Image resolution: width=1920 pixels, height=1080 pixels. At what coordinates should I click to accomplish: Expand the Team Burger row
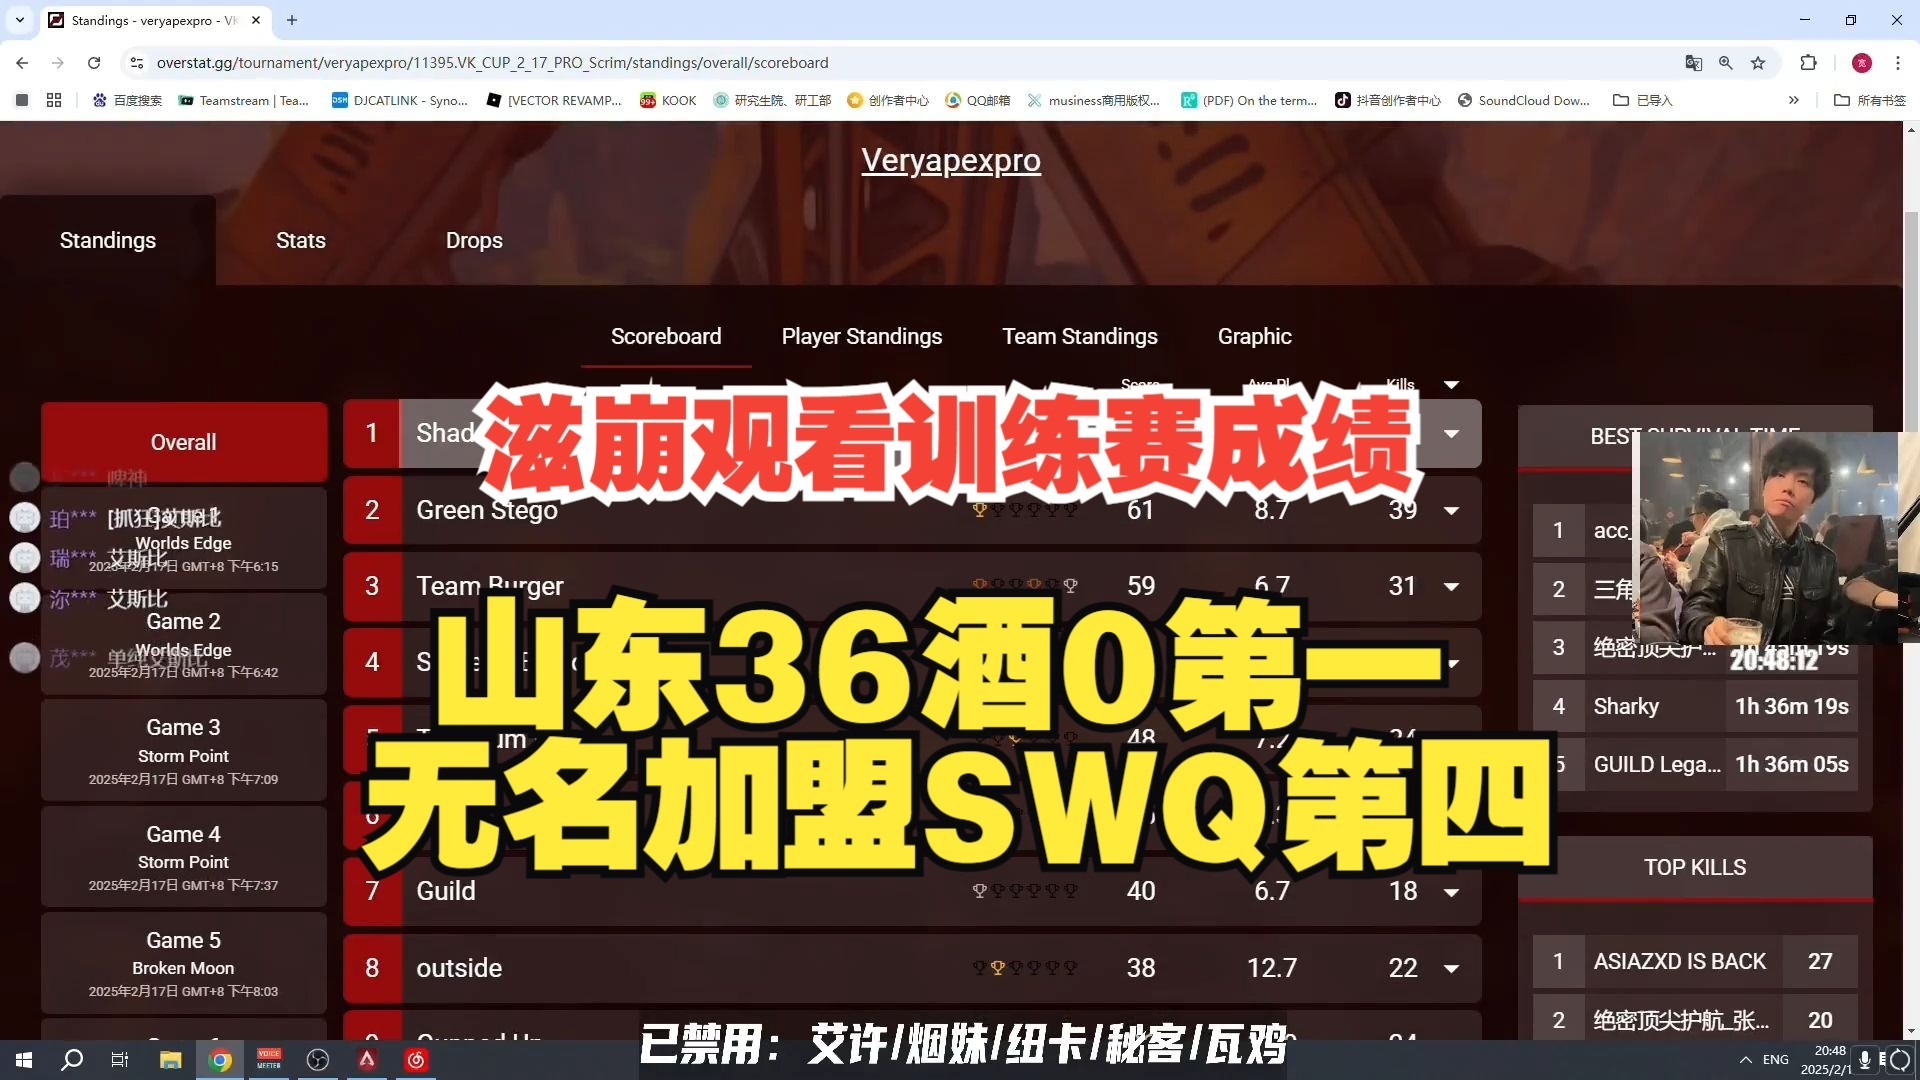pos(1452,586)
